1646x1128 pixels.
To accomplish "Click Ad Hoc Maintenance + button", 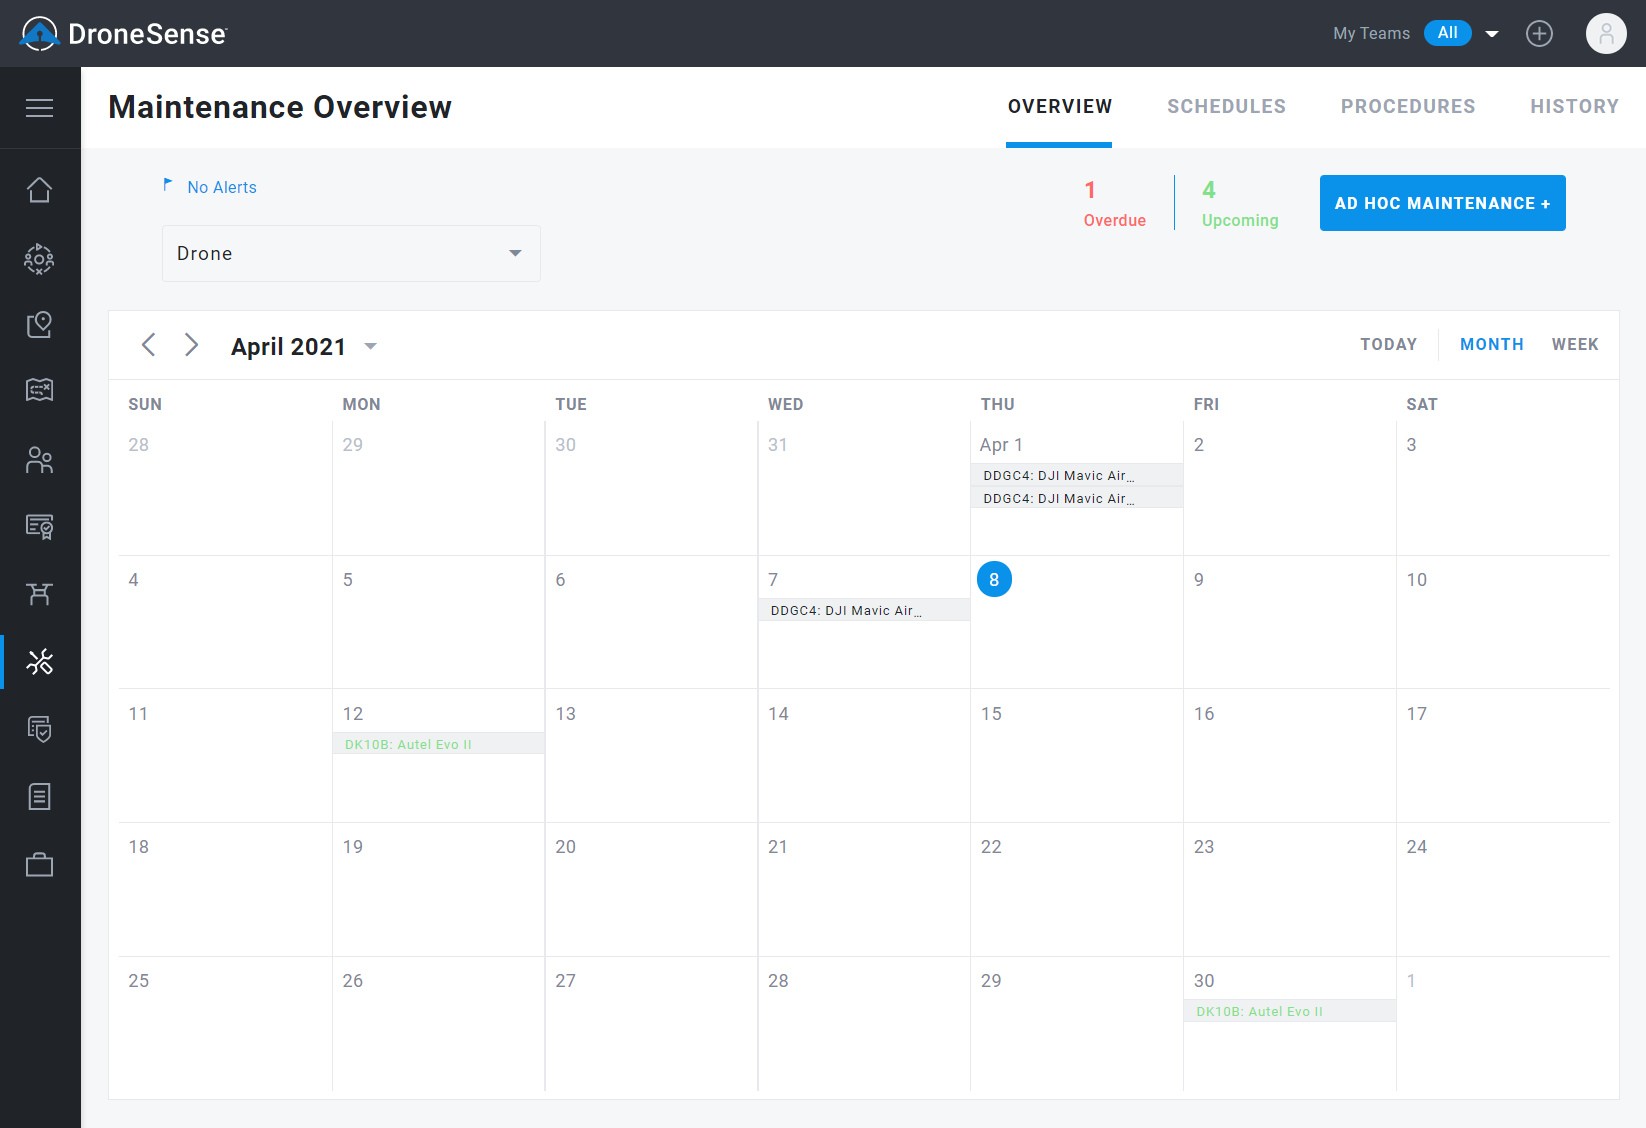I will coord(1442,203).
